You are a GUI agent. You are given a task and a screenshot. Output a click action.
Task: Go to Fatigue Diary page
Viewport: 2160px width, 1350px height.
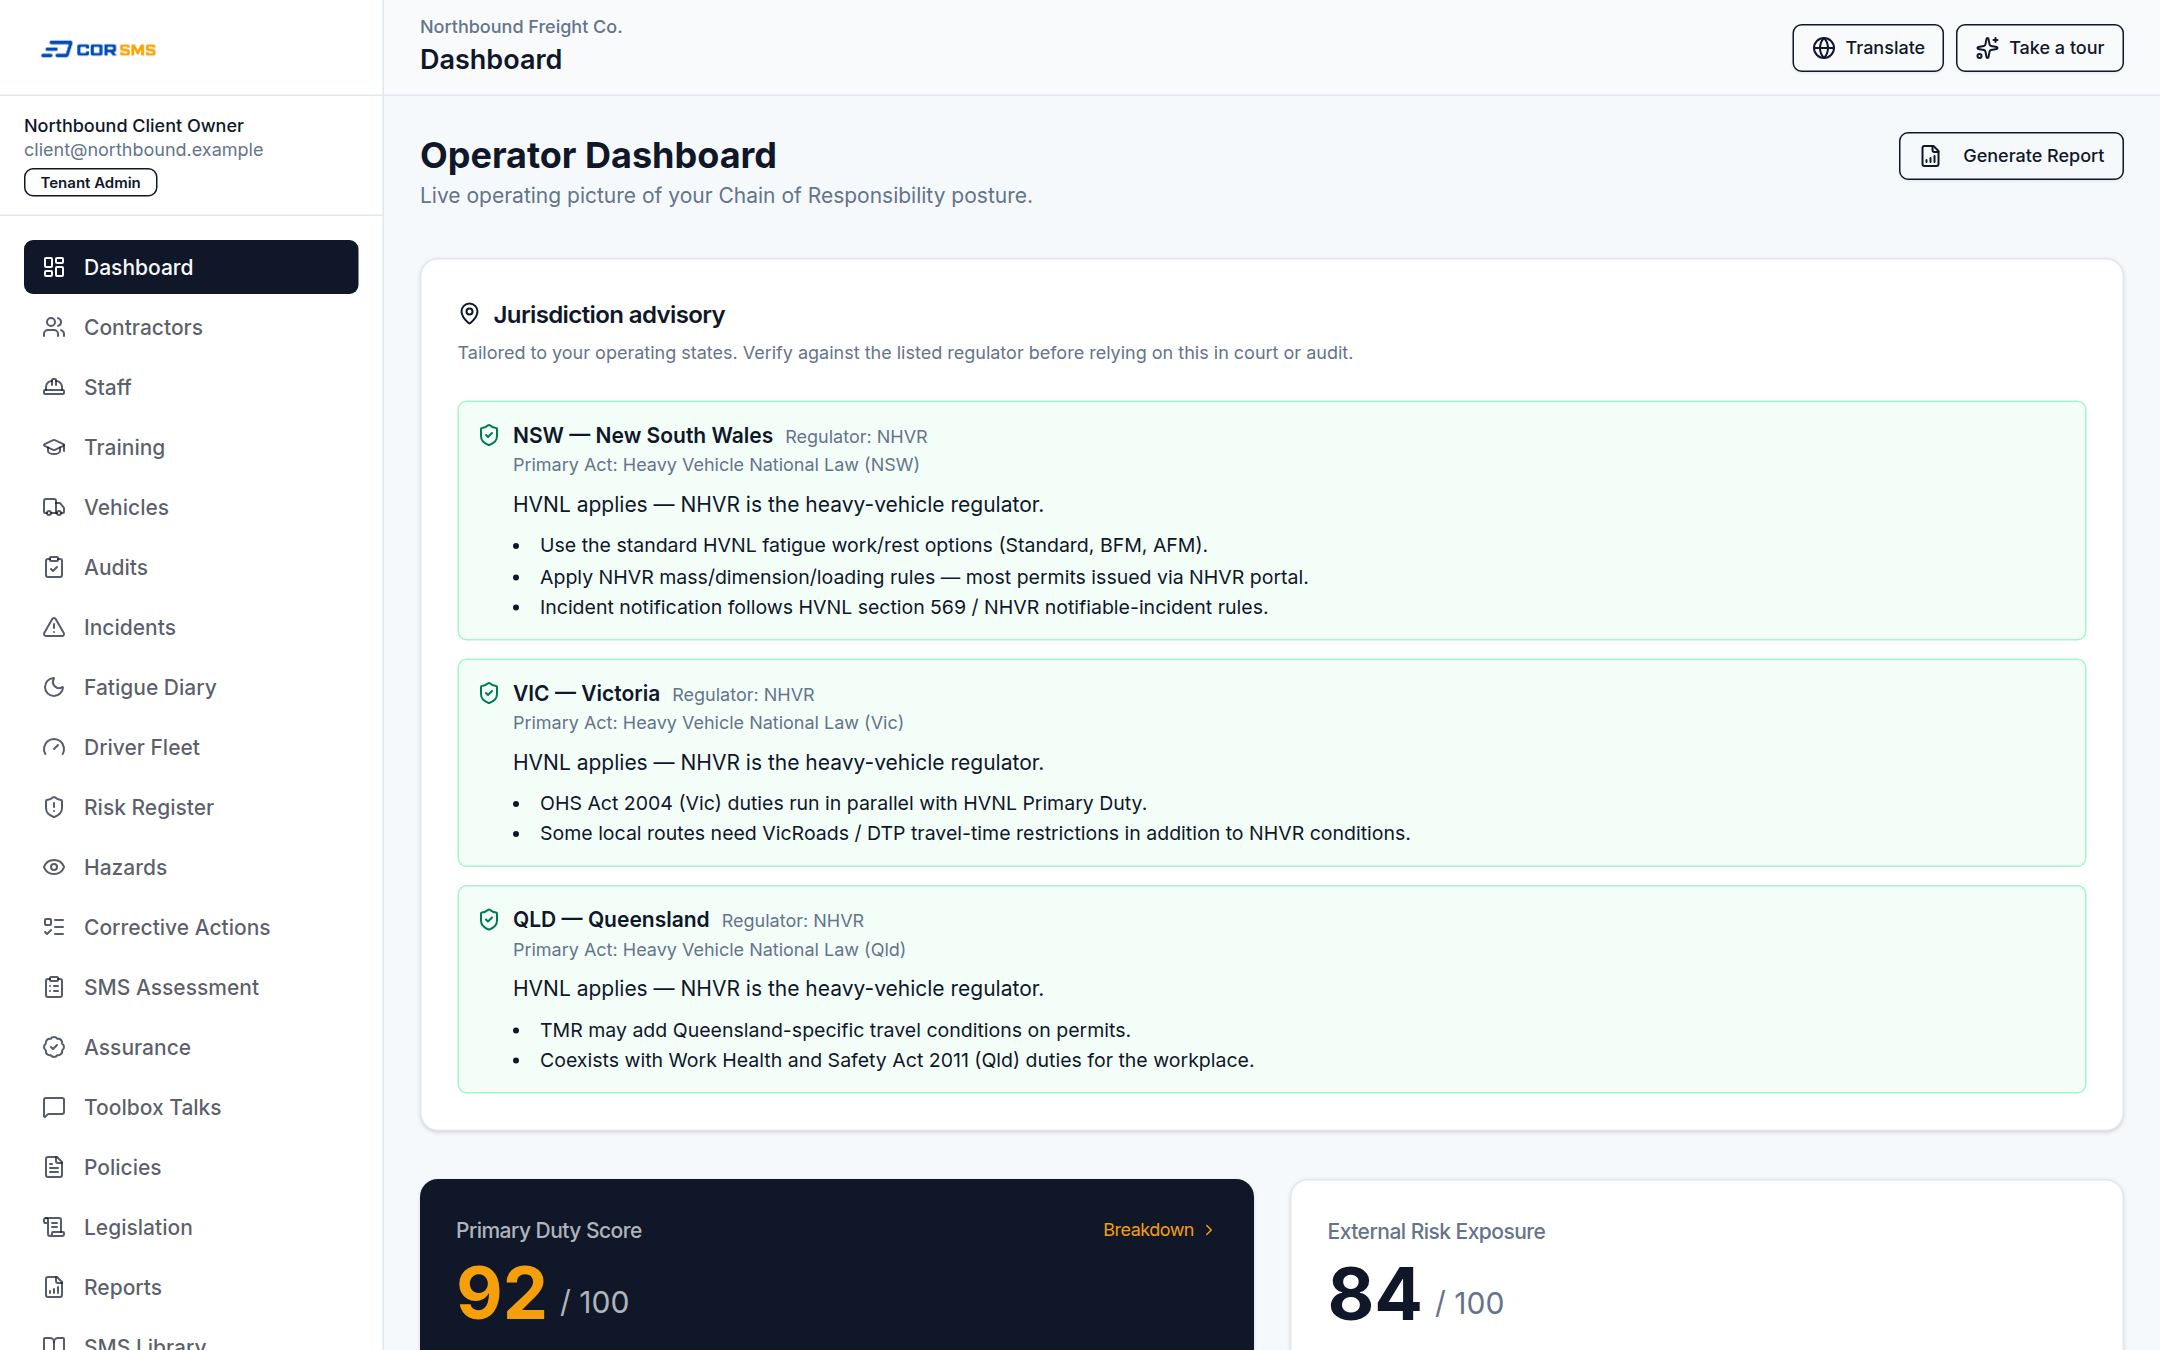(x=191, y=687)
